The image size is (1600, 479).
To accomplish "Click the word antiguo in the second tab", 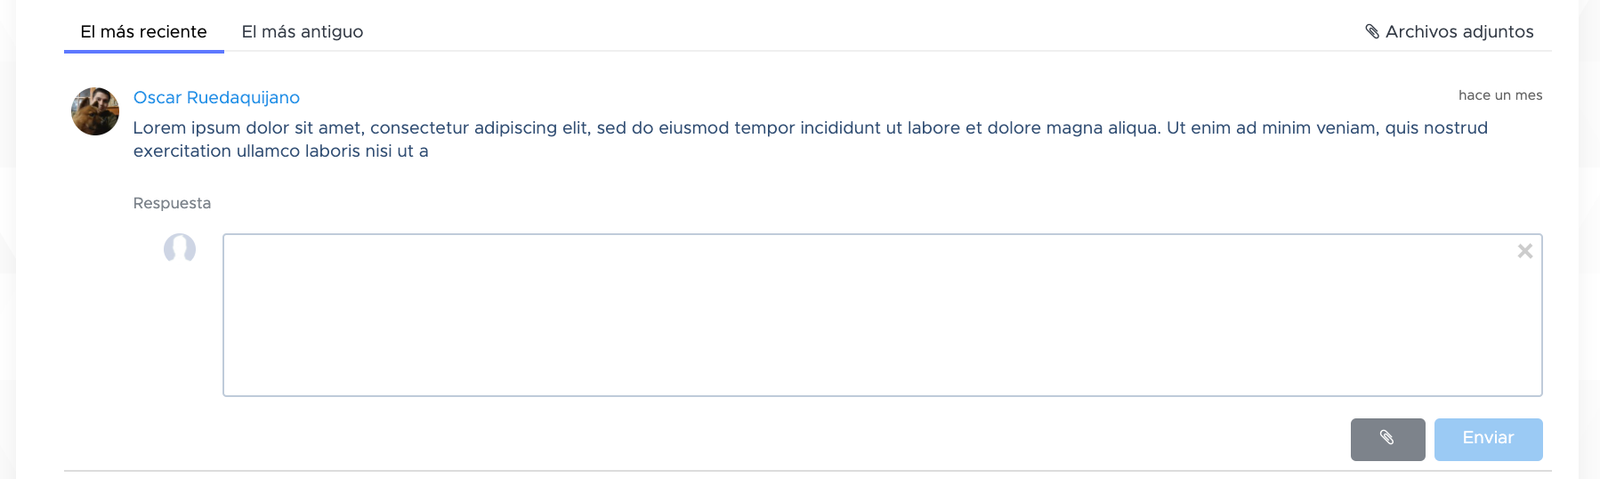I will (332, 32).
